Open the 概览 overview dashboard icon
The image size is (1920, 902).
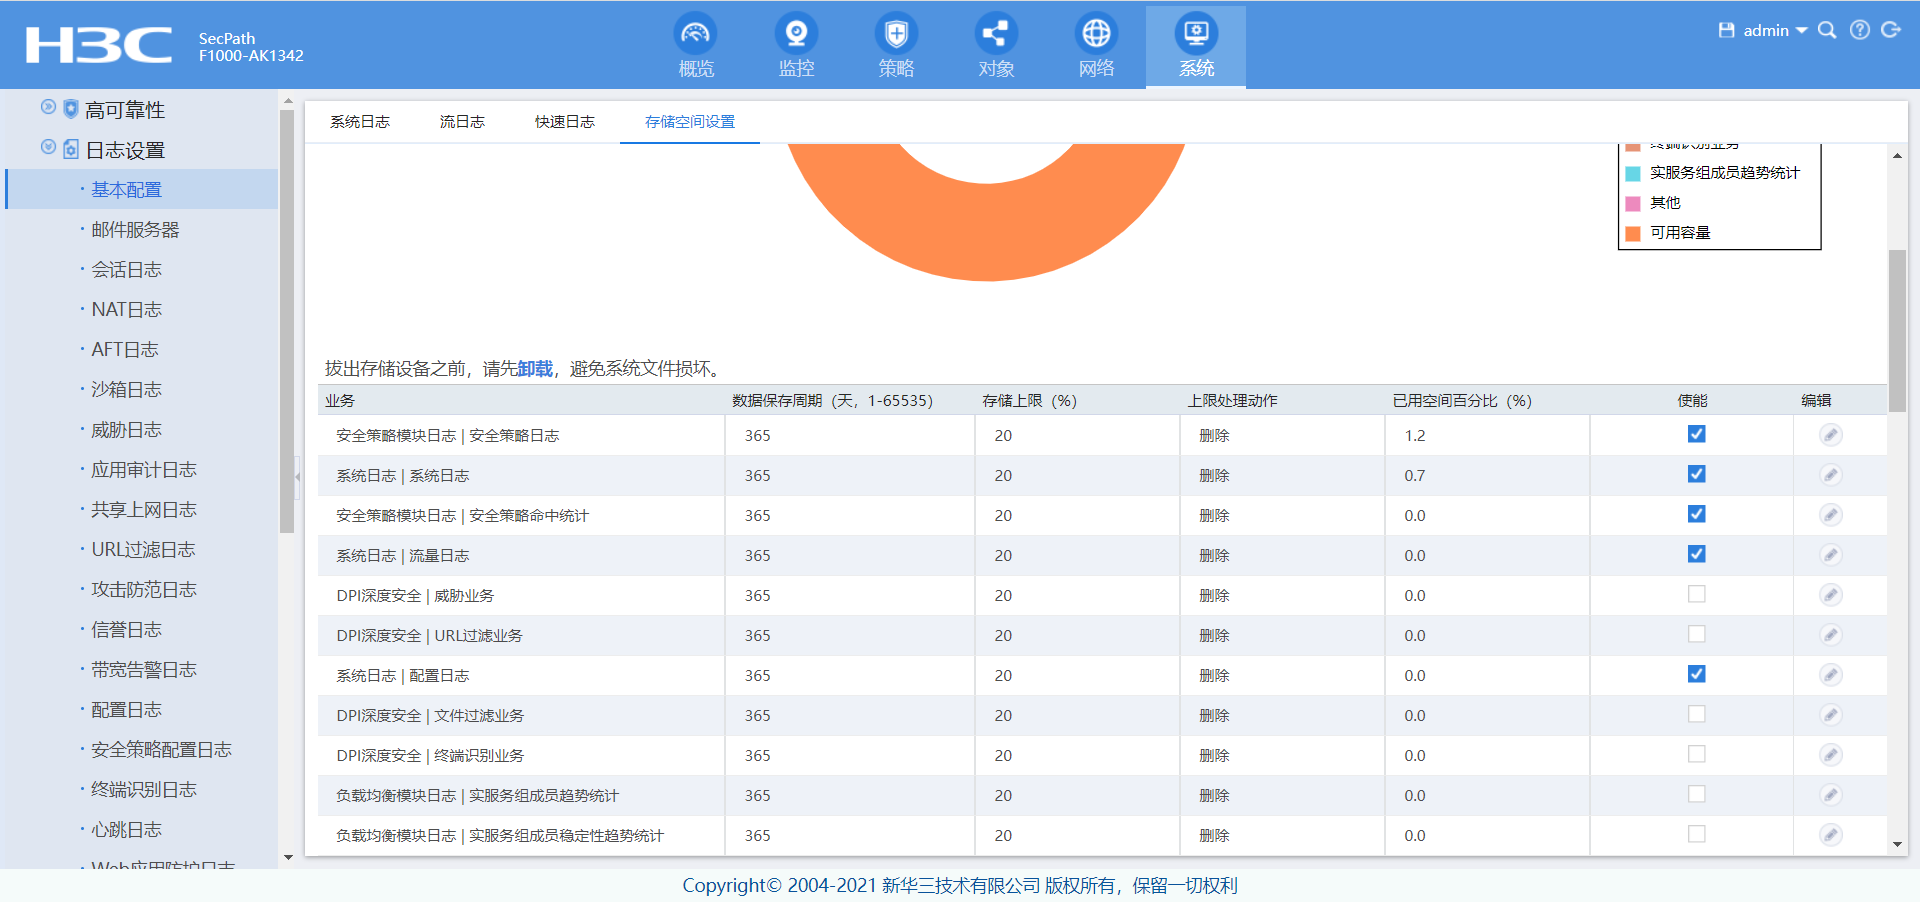[x=696, y=34]
